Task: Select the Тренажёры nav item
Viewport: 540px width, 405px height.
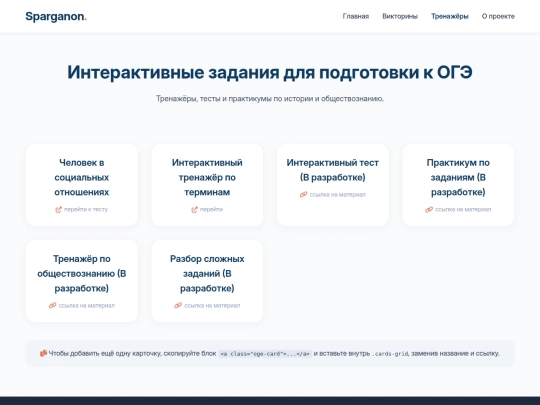Action: (x=450, y=16)
